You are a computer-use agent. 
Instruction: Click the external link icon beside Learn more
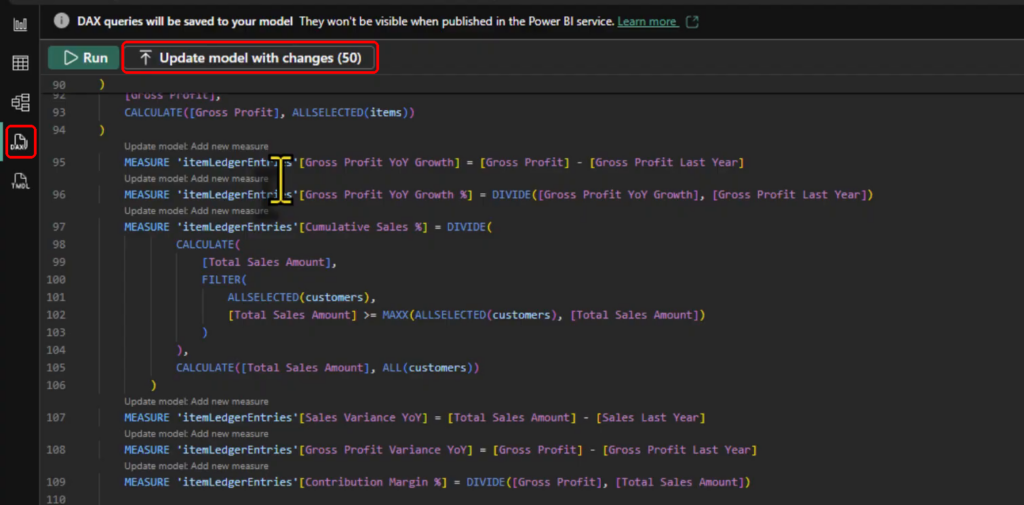693,22
